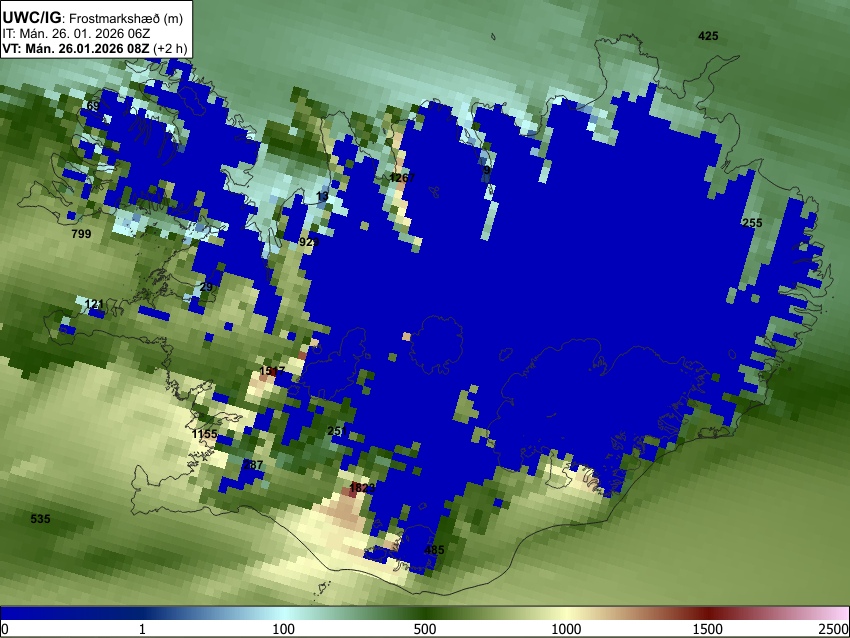Click the 2500 tick on the color scale
This screenshot has width=850, height=638.
834,629
